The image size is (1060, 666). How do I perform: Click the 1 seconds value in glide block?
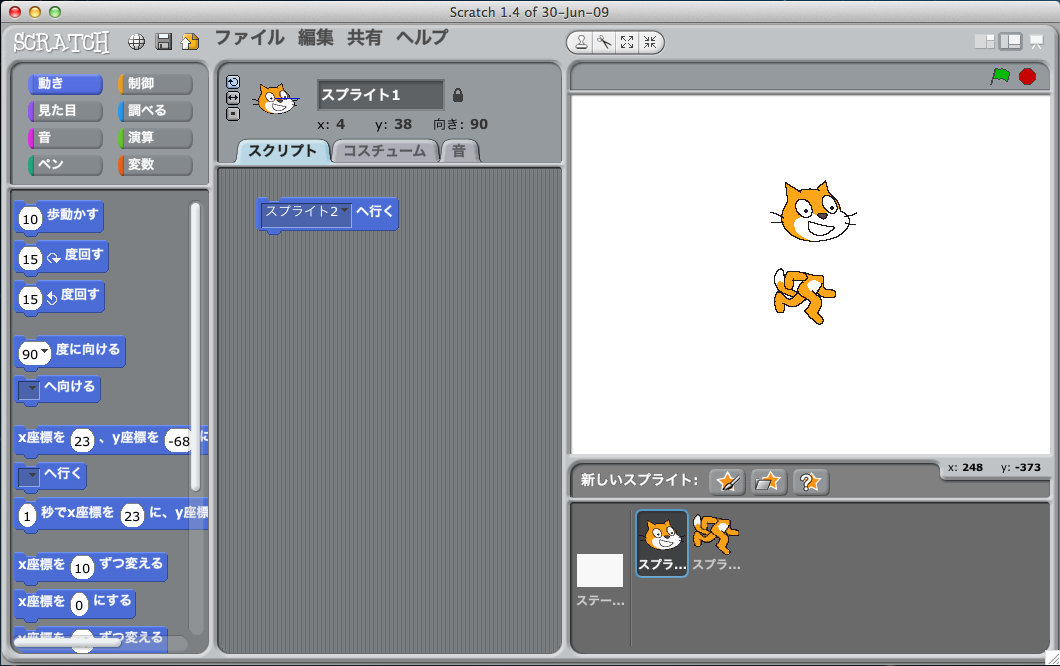[x=27, y=516]
